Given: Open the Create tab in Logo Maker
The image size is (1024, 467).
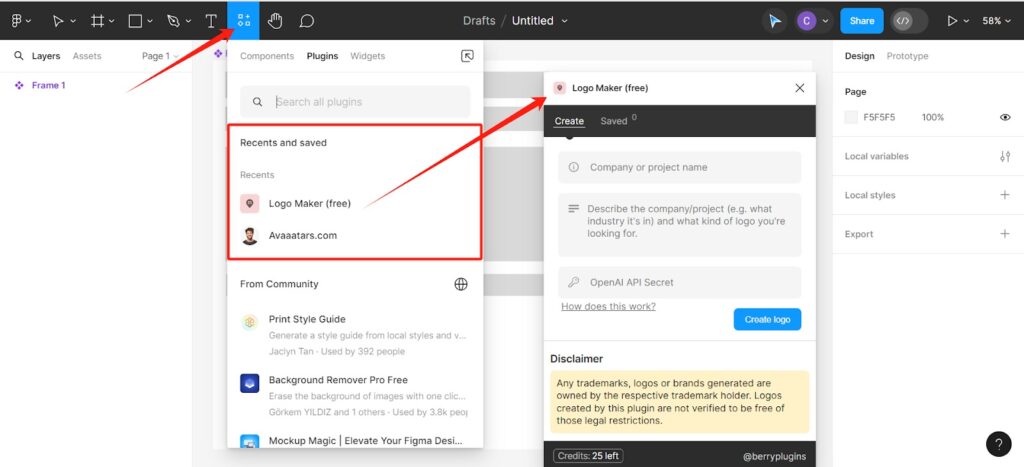Looking at the screenshot, I should (x=569, y=121).
